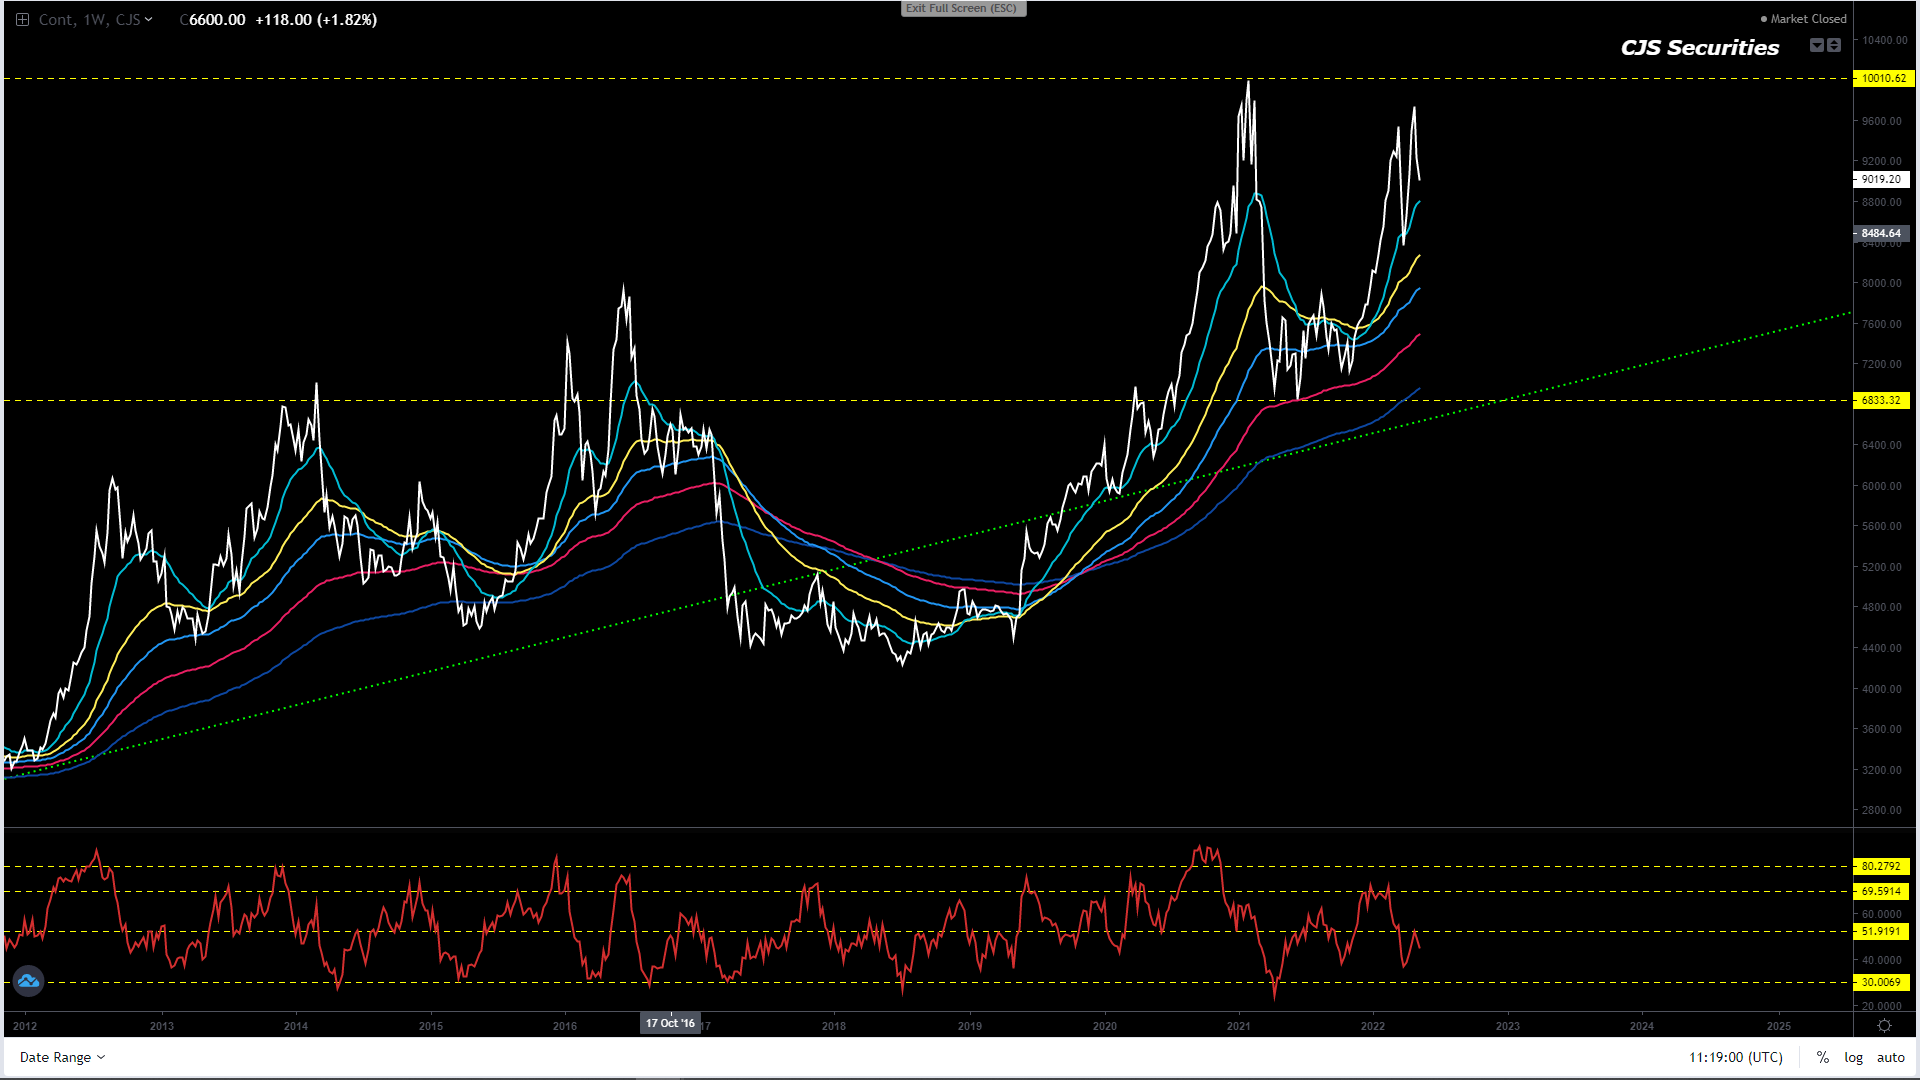Open chart settings gear icon
The image size is (1920, 1080).
click(1884, 1026)
